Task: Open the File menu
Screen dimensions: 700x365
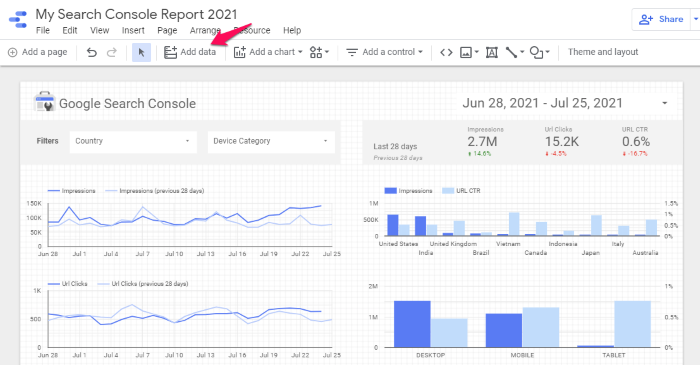Action: coord(42,30)
